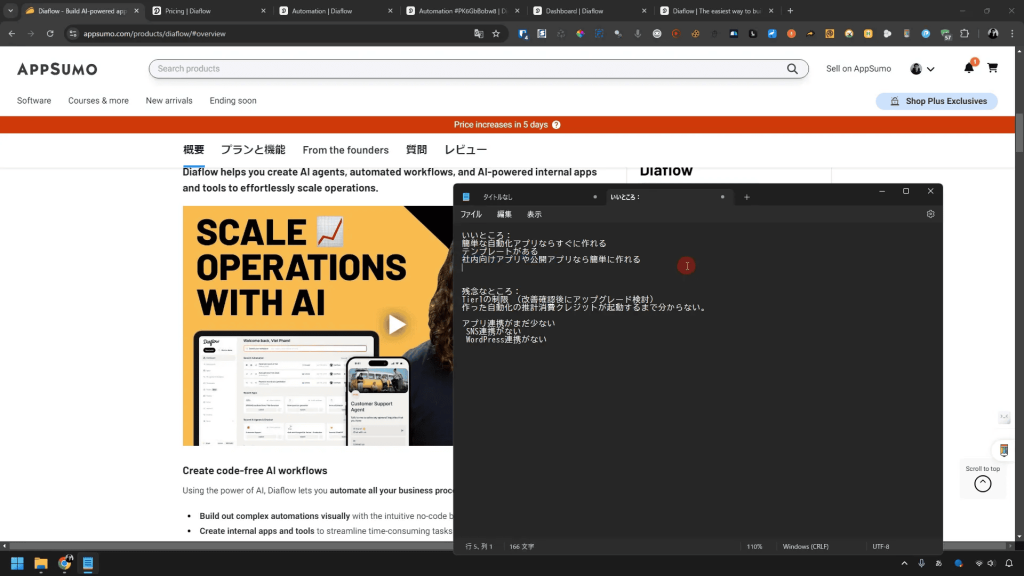Click the page vertical scrollbar thumb
Image resolution: width=1024 pixels, height=576 pixels.
(1019, 133)
